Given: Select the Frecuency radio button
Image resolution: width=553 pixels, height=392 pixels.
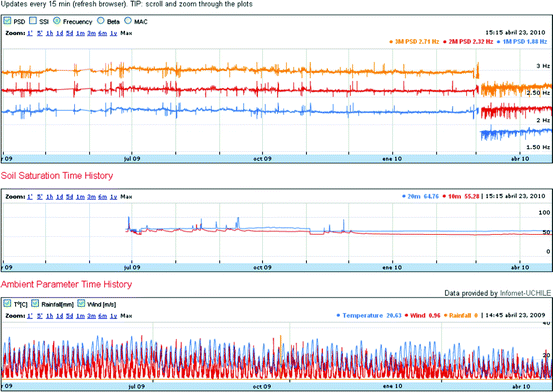Looking at the screenshot, I should click(x=56, y=21).
